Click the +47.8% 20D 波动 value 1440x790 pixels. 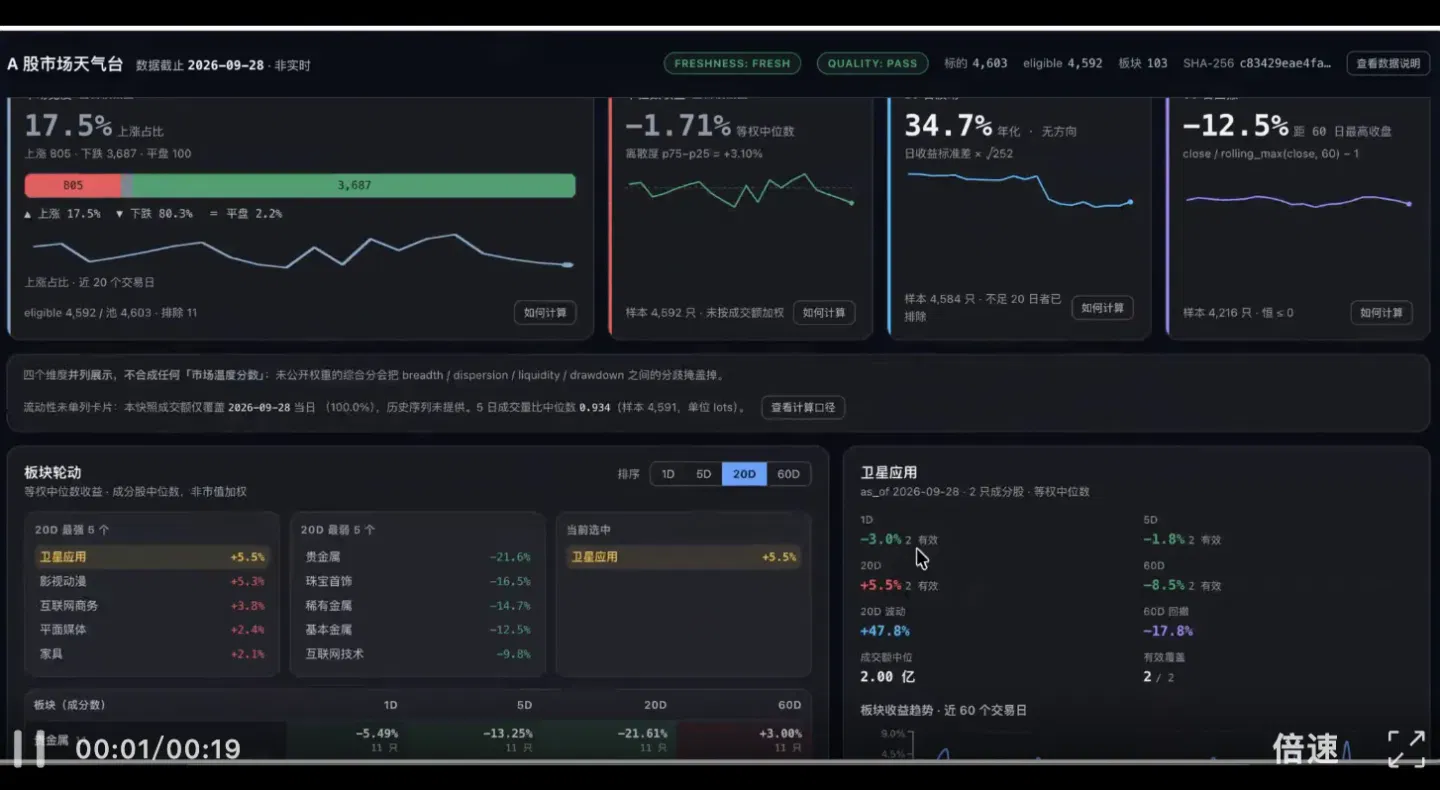click(885, 631)
